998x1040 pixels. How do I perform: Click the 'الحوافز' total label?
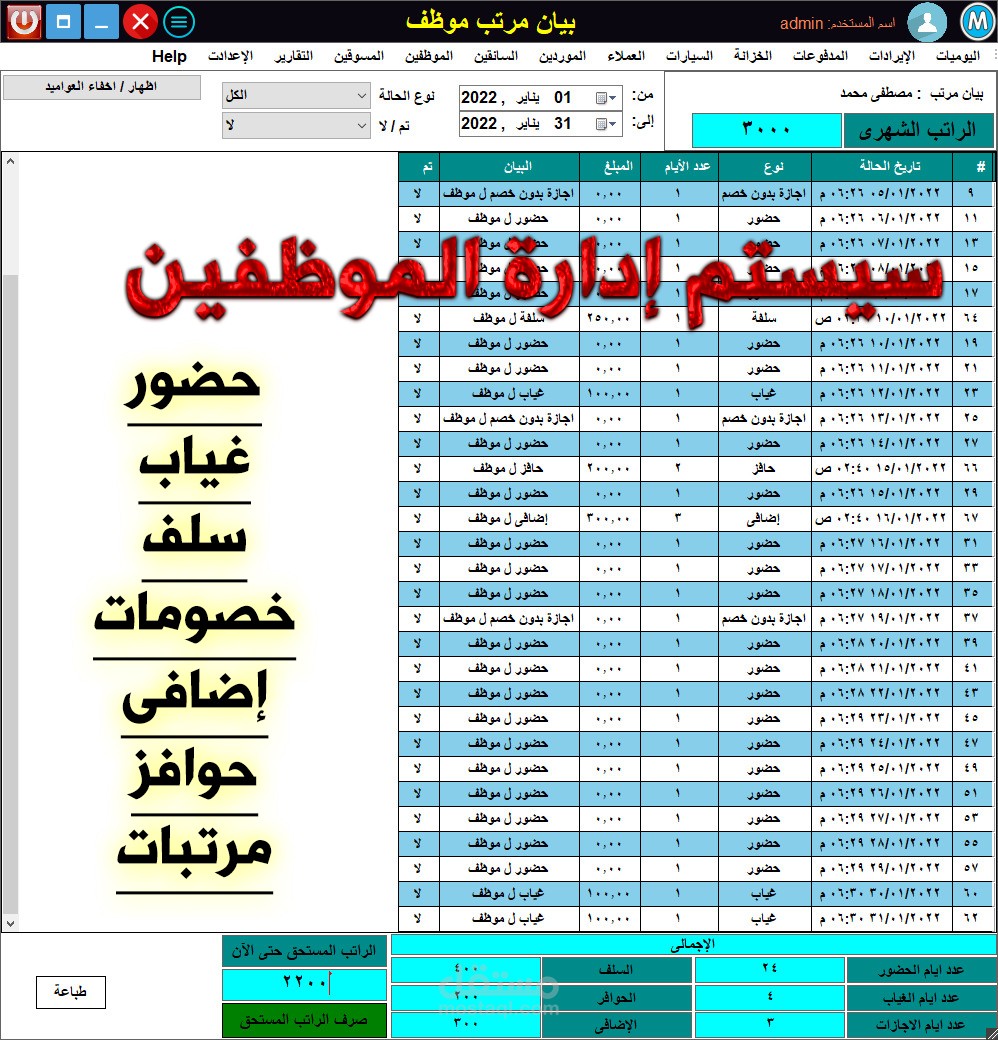(617, 998)
